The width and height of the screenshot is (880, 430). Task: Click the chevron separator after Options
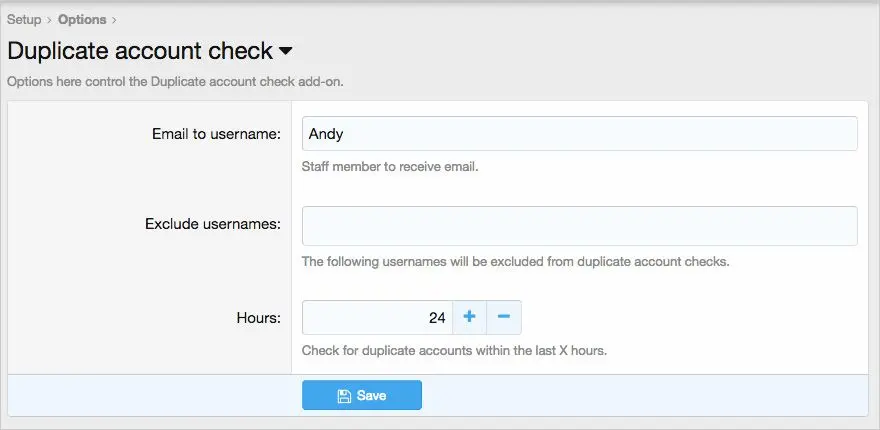[x=114, y=19]
